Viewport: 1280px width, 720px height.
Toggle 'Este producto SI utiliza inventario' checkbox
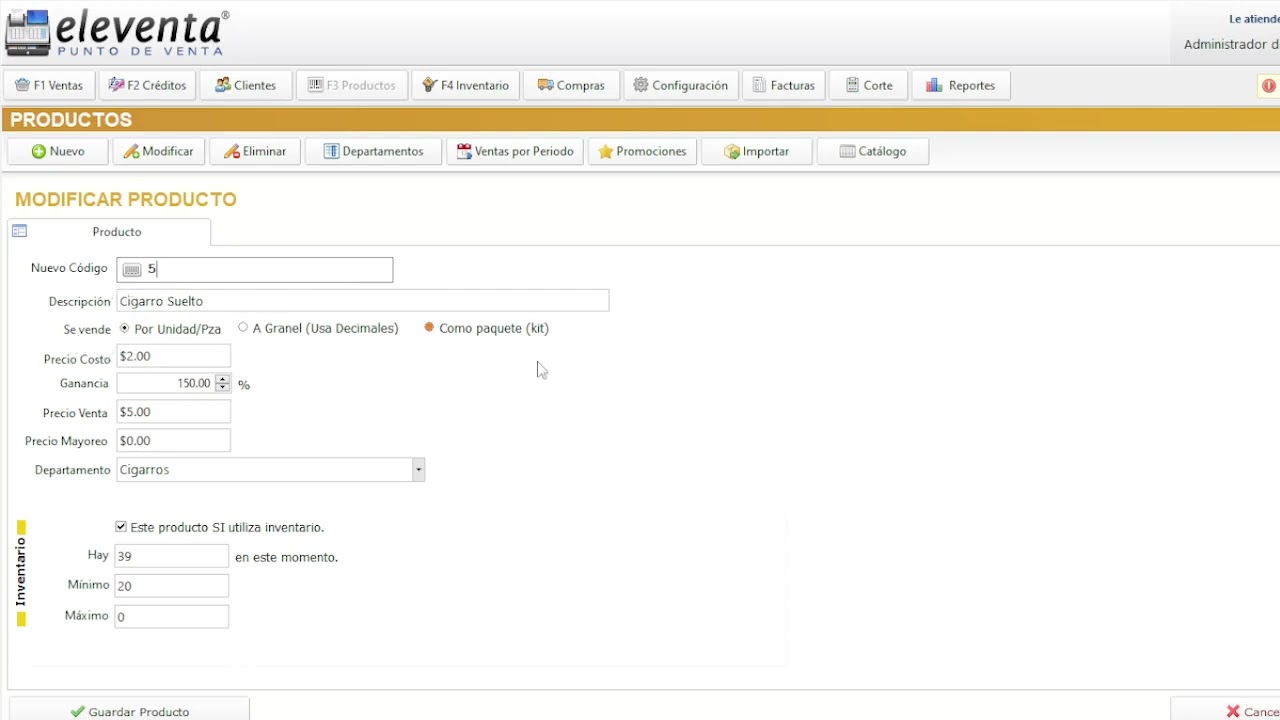[x=121, y=527]
